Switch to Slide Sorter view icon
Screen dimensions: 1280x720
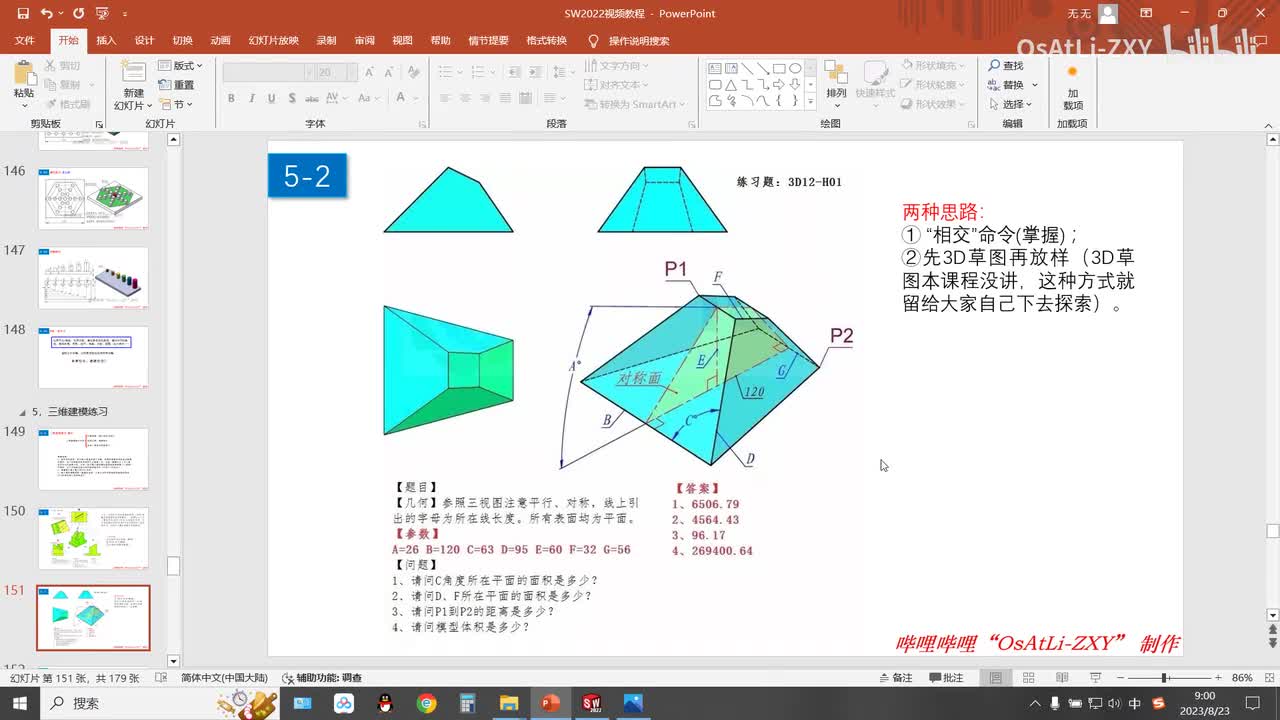click(x=1027, y=678)
